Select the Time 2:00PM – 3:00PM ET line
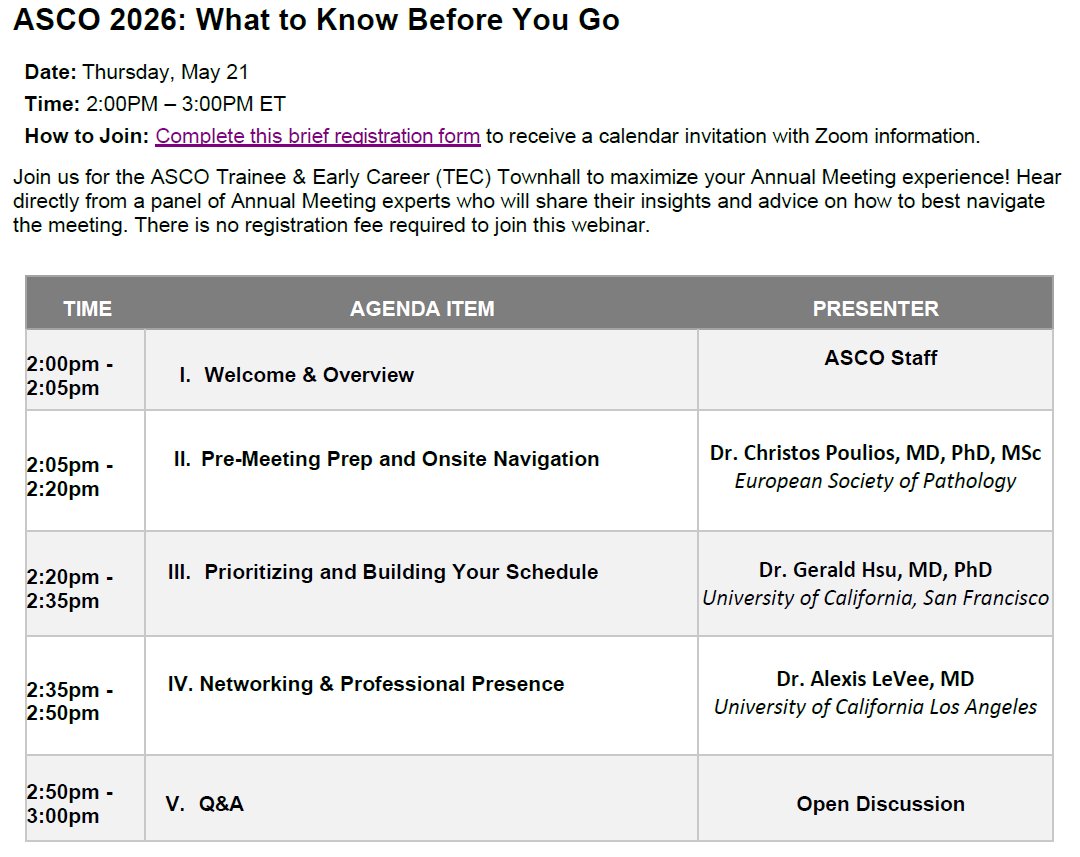The image size is (1080, 857). tap(155, 104)
